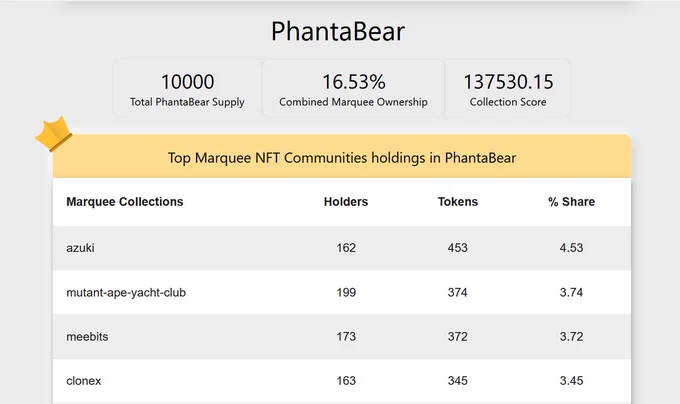Open the mutant-ape-yacht-club collection
The height and width of the screenshot is (404, 680).
coord(342,293)
